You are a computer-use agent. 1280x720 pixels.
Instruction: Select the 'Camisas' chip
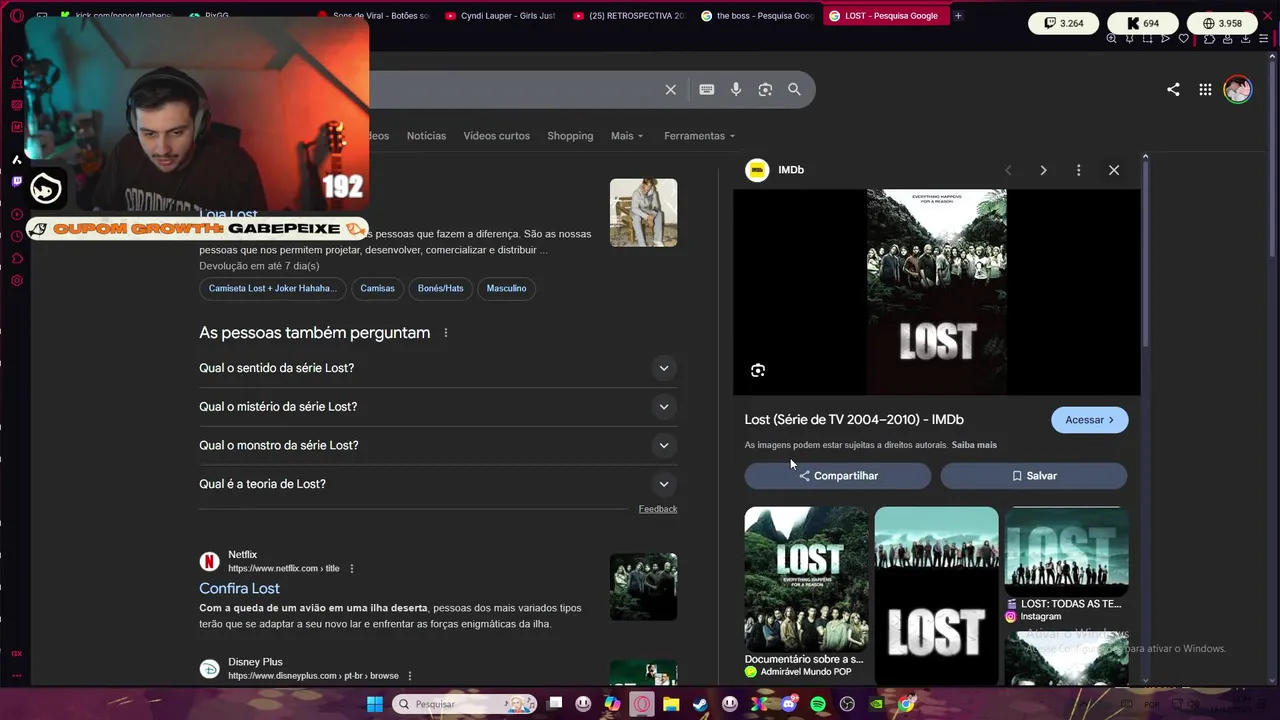click(x=377, y=288)
